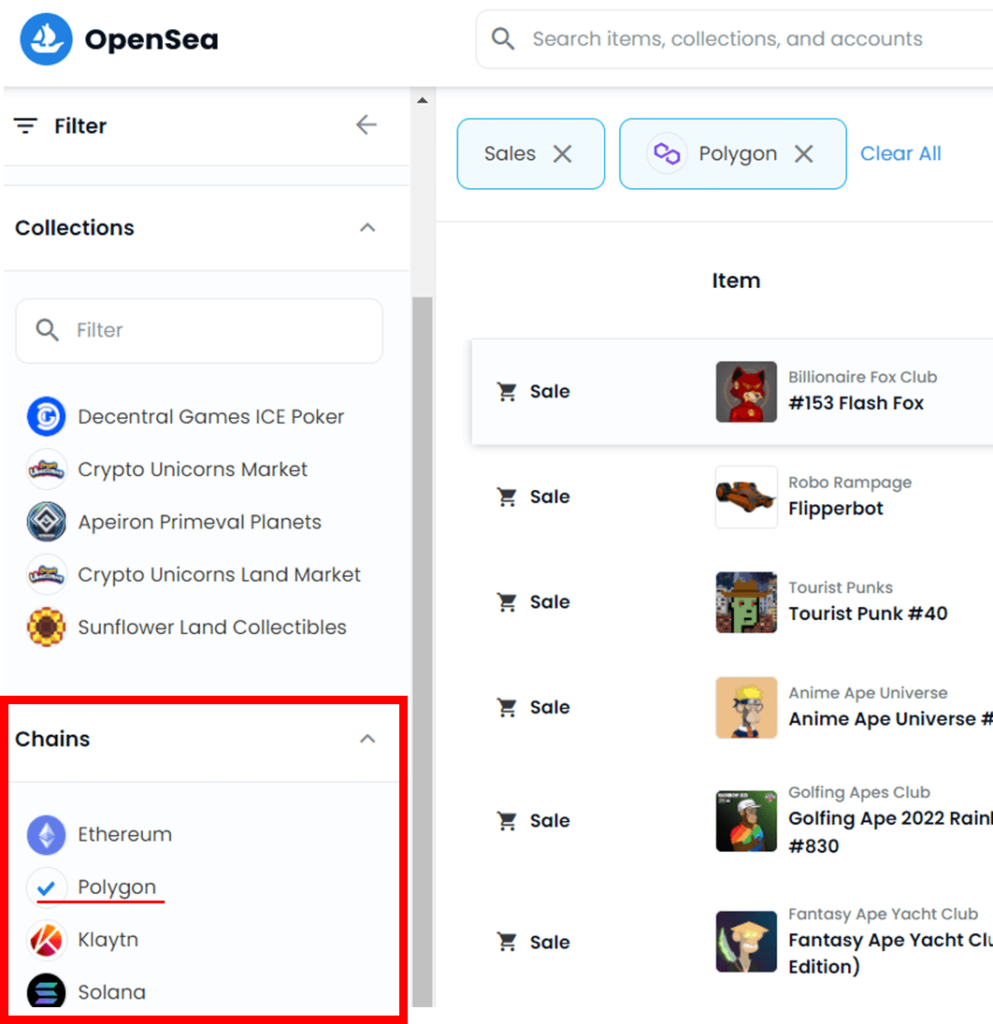Image resolution: width=993 pixels, height=1024 pixels.
Task: Click the Polygon chain label in sidebar
Action: pyautogui.click(x=117, y=888)
